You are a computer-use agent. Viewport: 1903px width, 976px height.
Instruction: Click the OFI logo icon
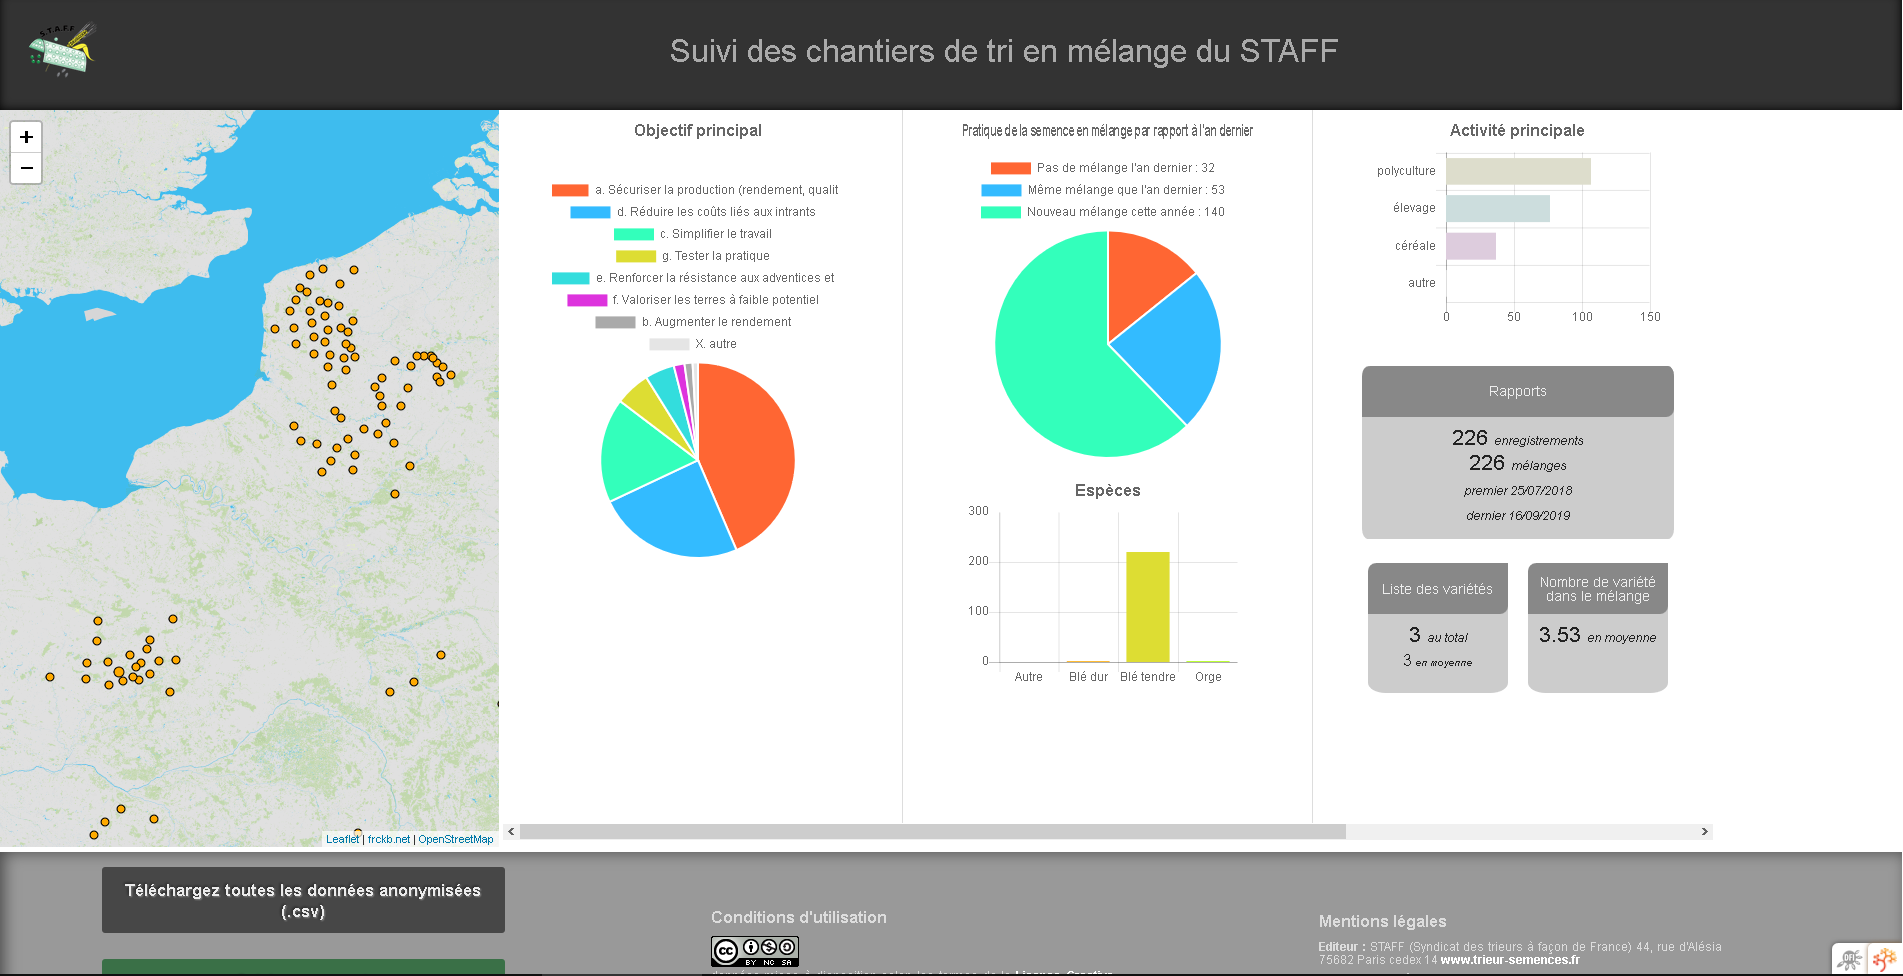click(1849, 959)
